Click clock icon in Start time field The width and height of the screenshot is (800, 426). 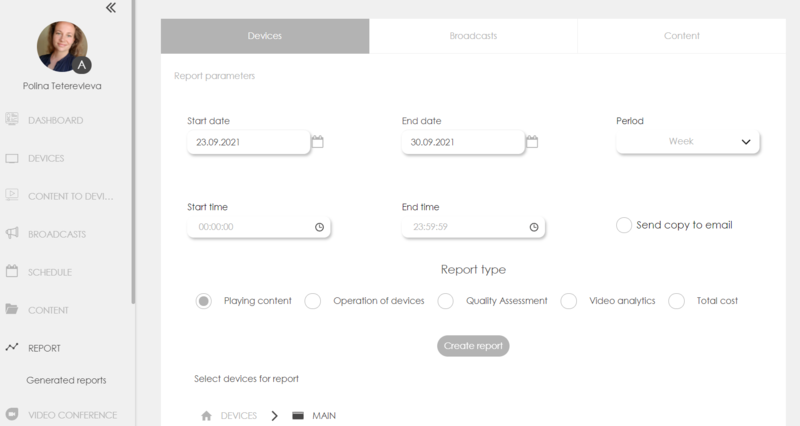coord(319,227)
